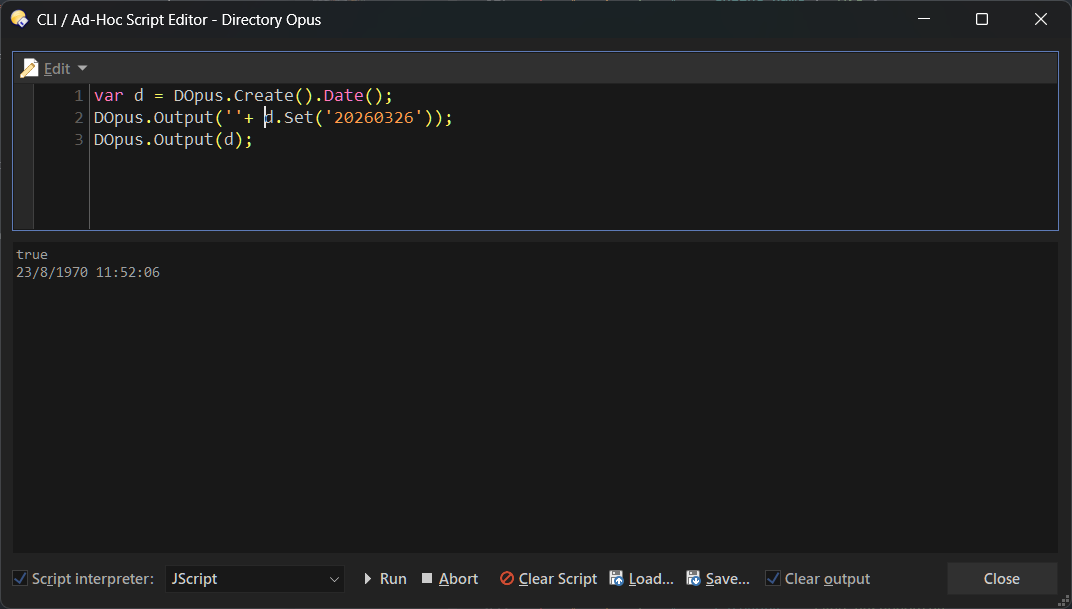Click line number 3 in the gutter
The width and height of the screenshot is (1072, 609).
[x=78, y=140]
